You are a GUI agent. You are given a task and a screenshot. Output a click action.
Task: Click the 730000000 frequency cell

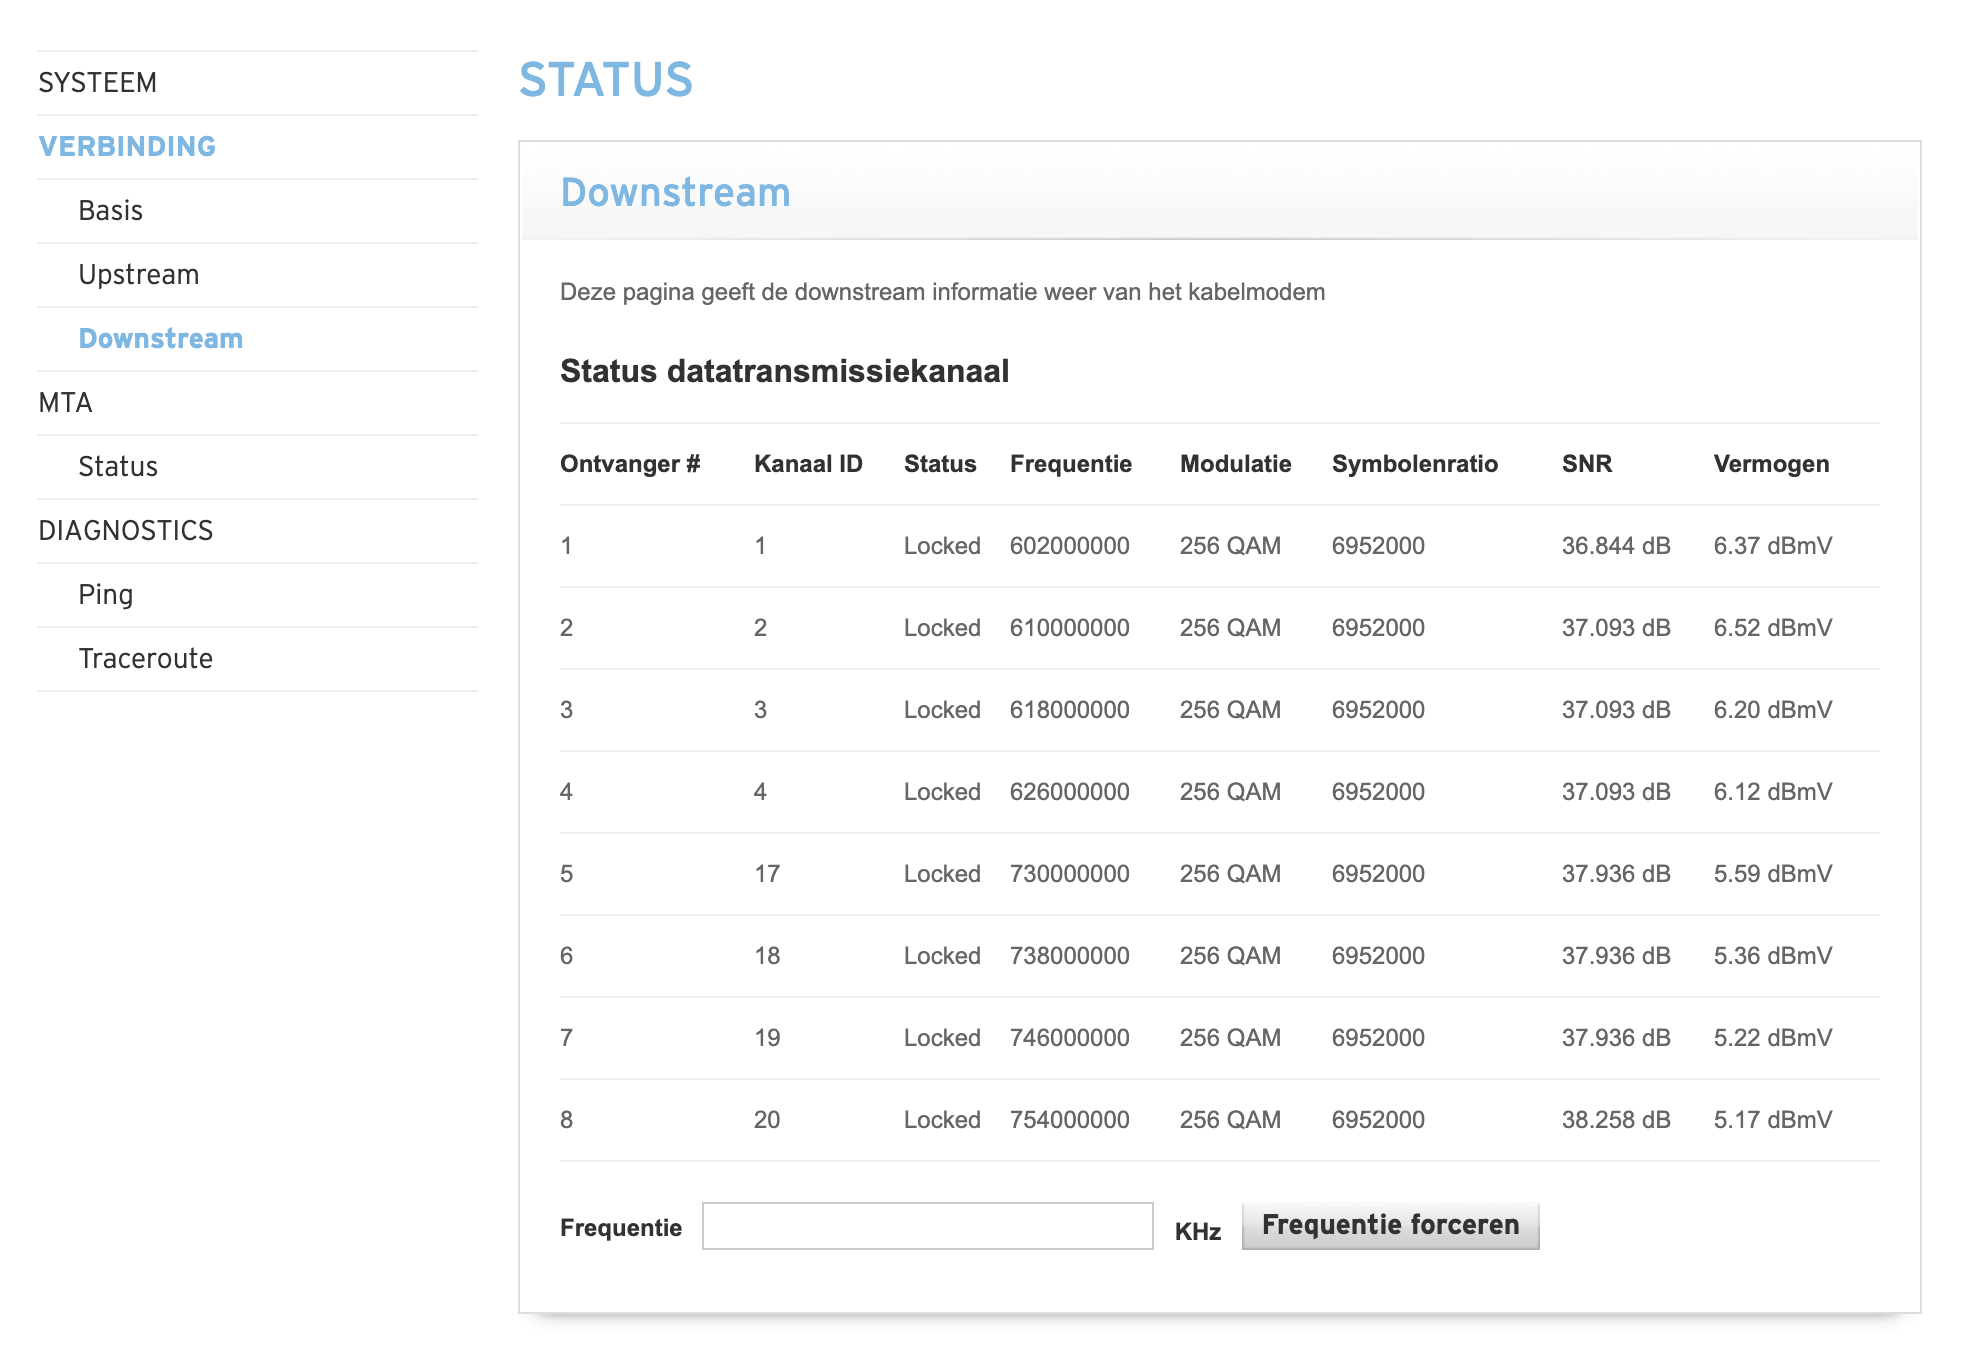pyautogui.click(x=1069, y=874)
